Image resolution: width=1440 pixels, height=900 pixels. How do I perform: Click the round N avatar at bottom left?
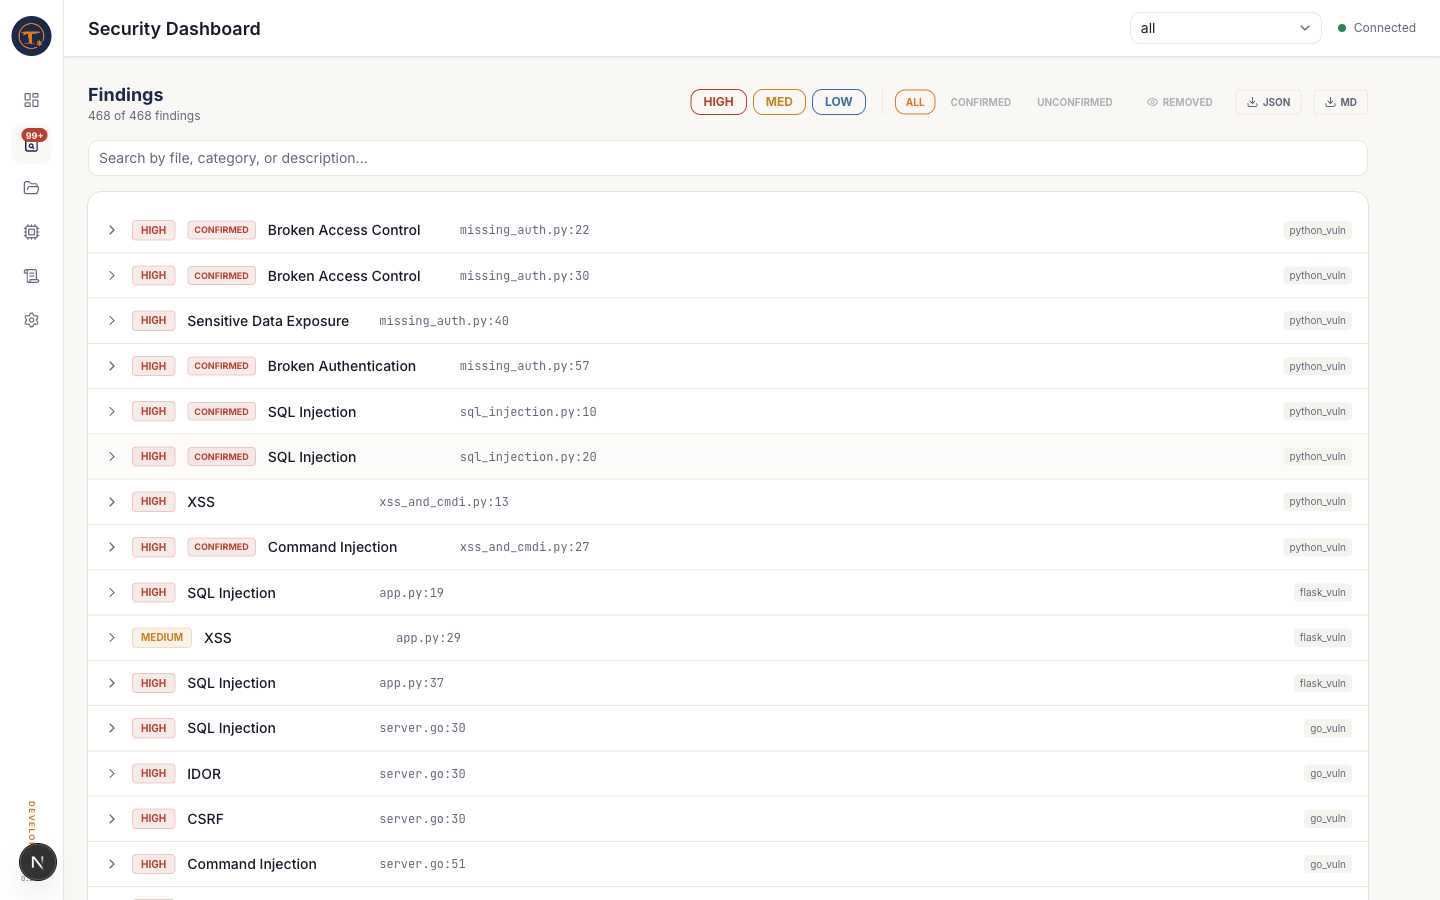[x=37, y=862]
